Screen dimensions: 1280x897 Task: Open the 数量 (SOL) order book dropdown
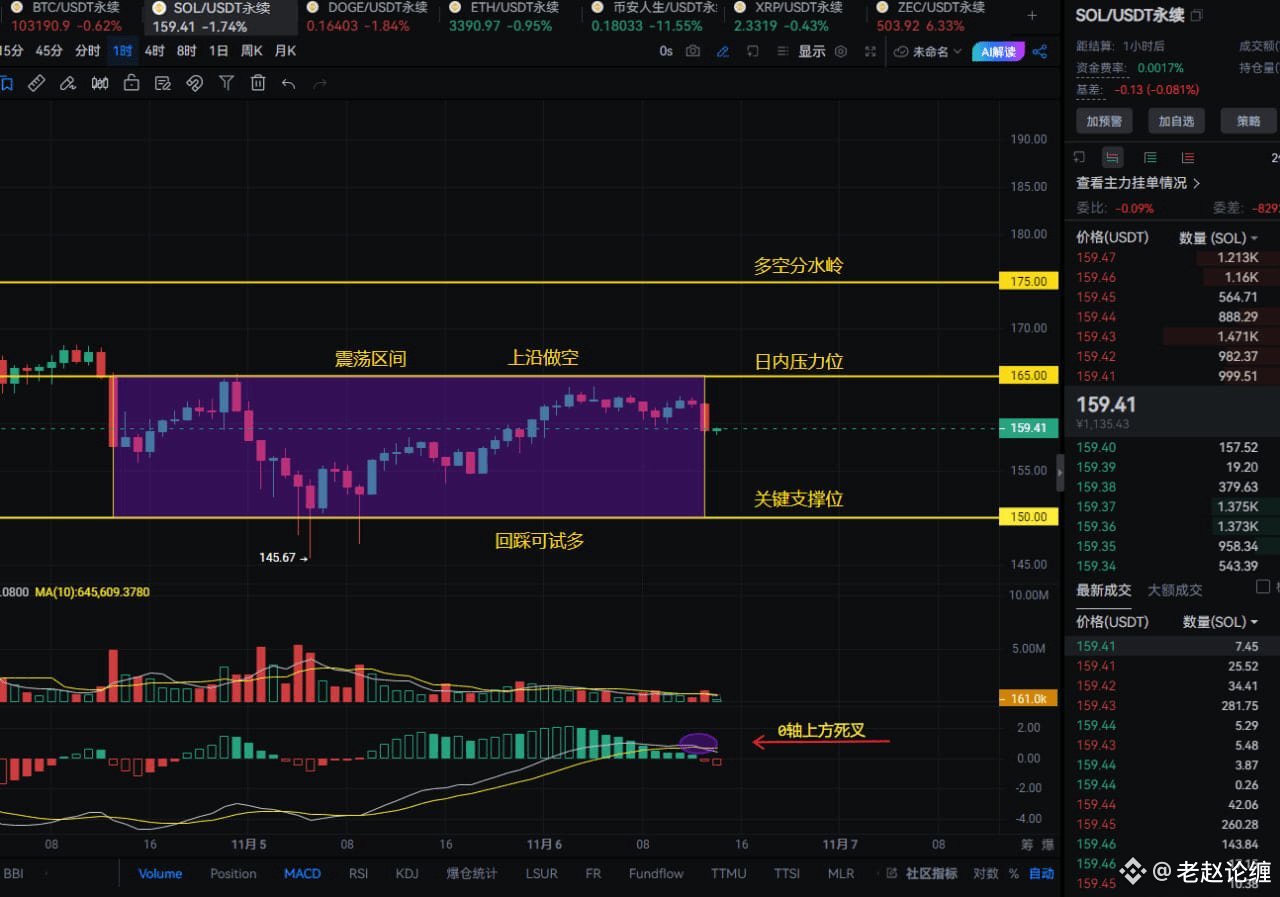[1218, 238]
